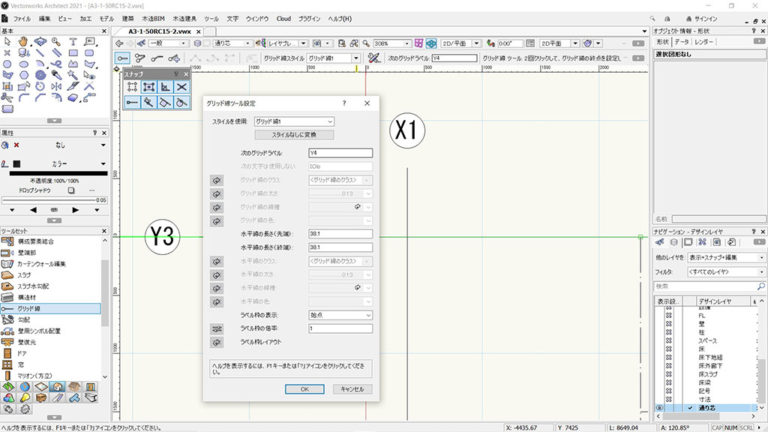Select the グリッド線 tool in the tool set
This screenshot has width=768, height=432.
[x=28, y=309]
